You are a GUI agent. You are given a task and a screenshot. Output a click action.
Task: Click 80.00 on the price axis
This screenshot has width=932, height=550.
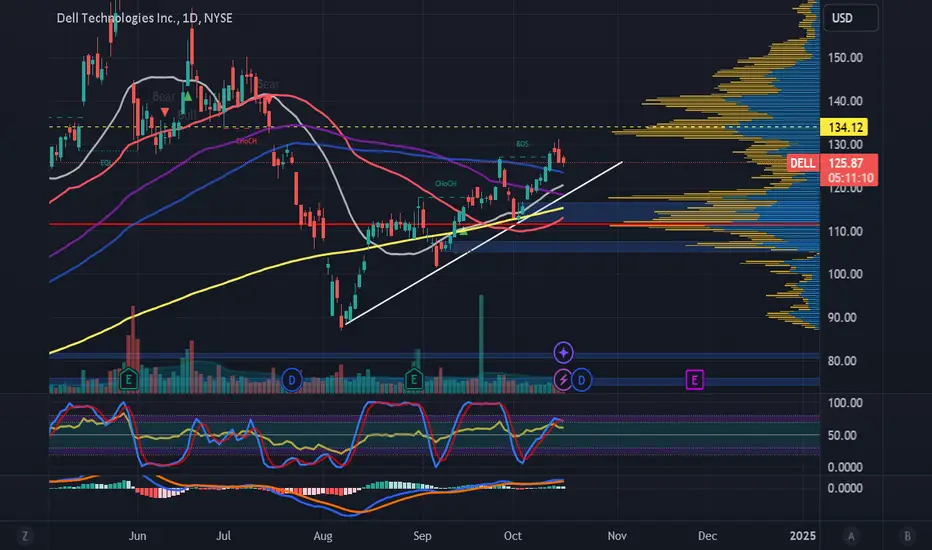click(842, 361)
